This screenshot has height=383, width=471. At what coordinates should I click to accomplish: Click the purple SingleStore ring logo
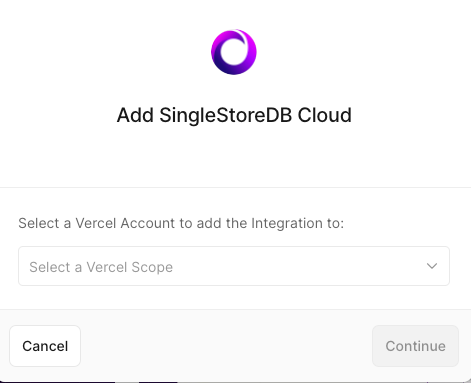pos(234,52)
